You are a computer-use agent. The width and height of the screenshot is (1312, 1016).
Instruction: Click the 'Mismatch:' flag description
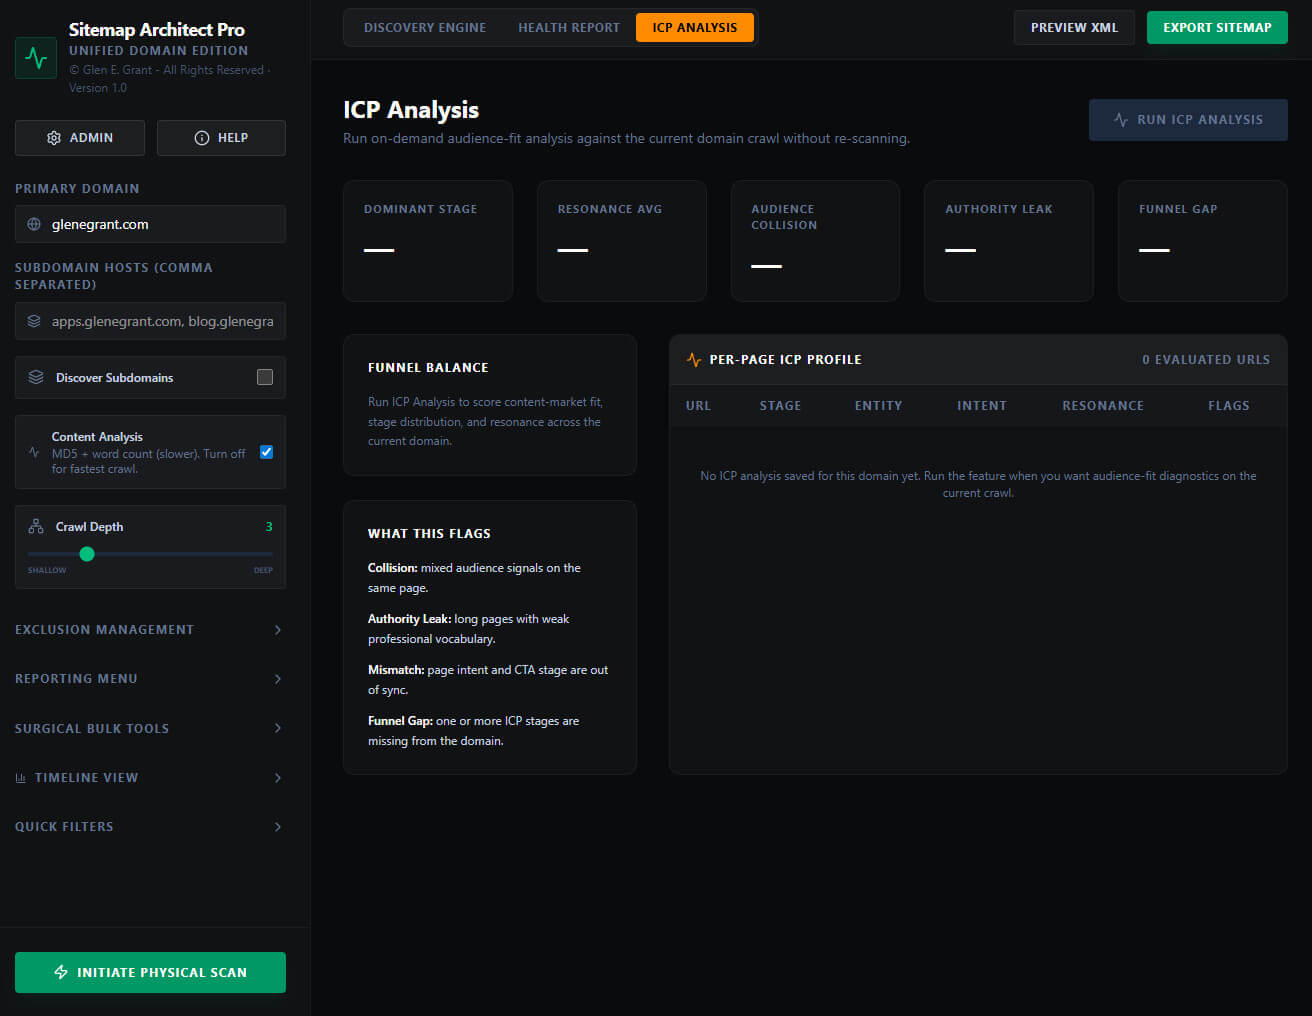point(488,680)
